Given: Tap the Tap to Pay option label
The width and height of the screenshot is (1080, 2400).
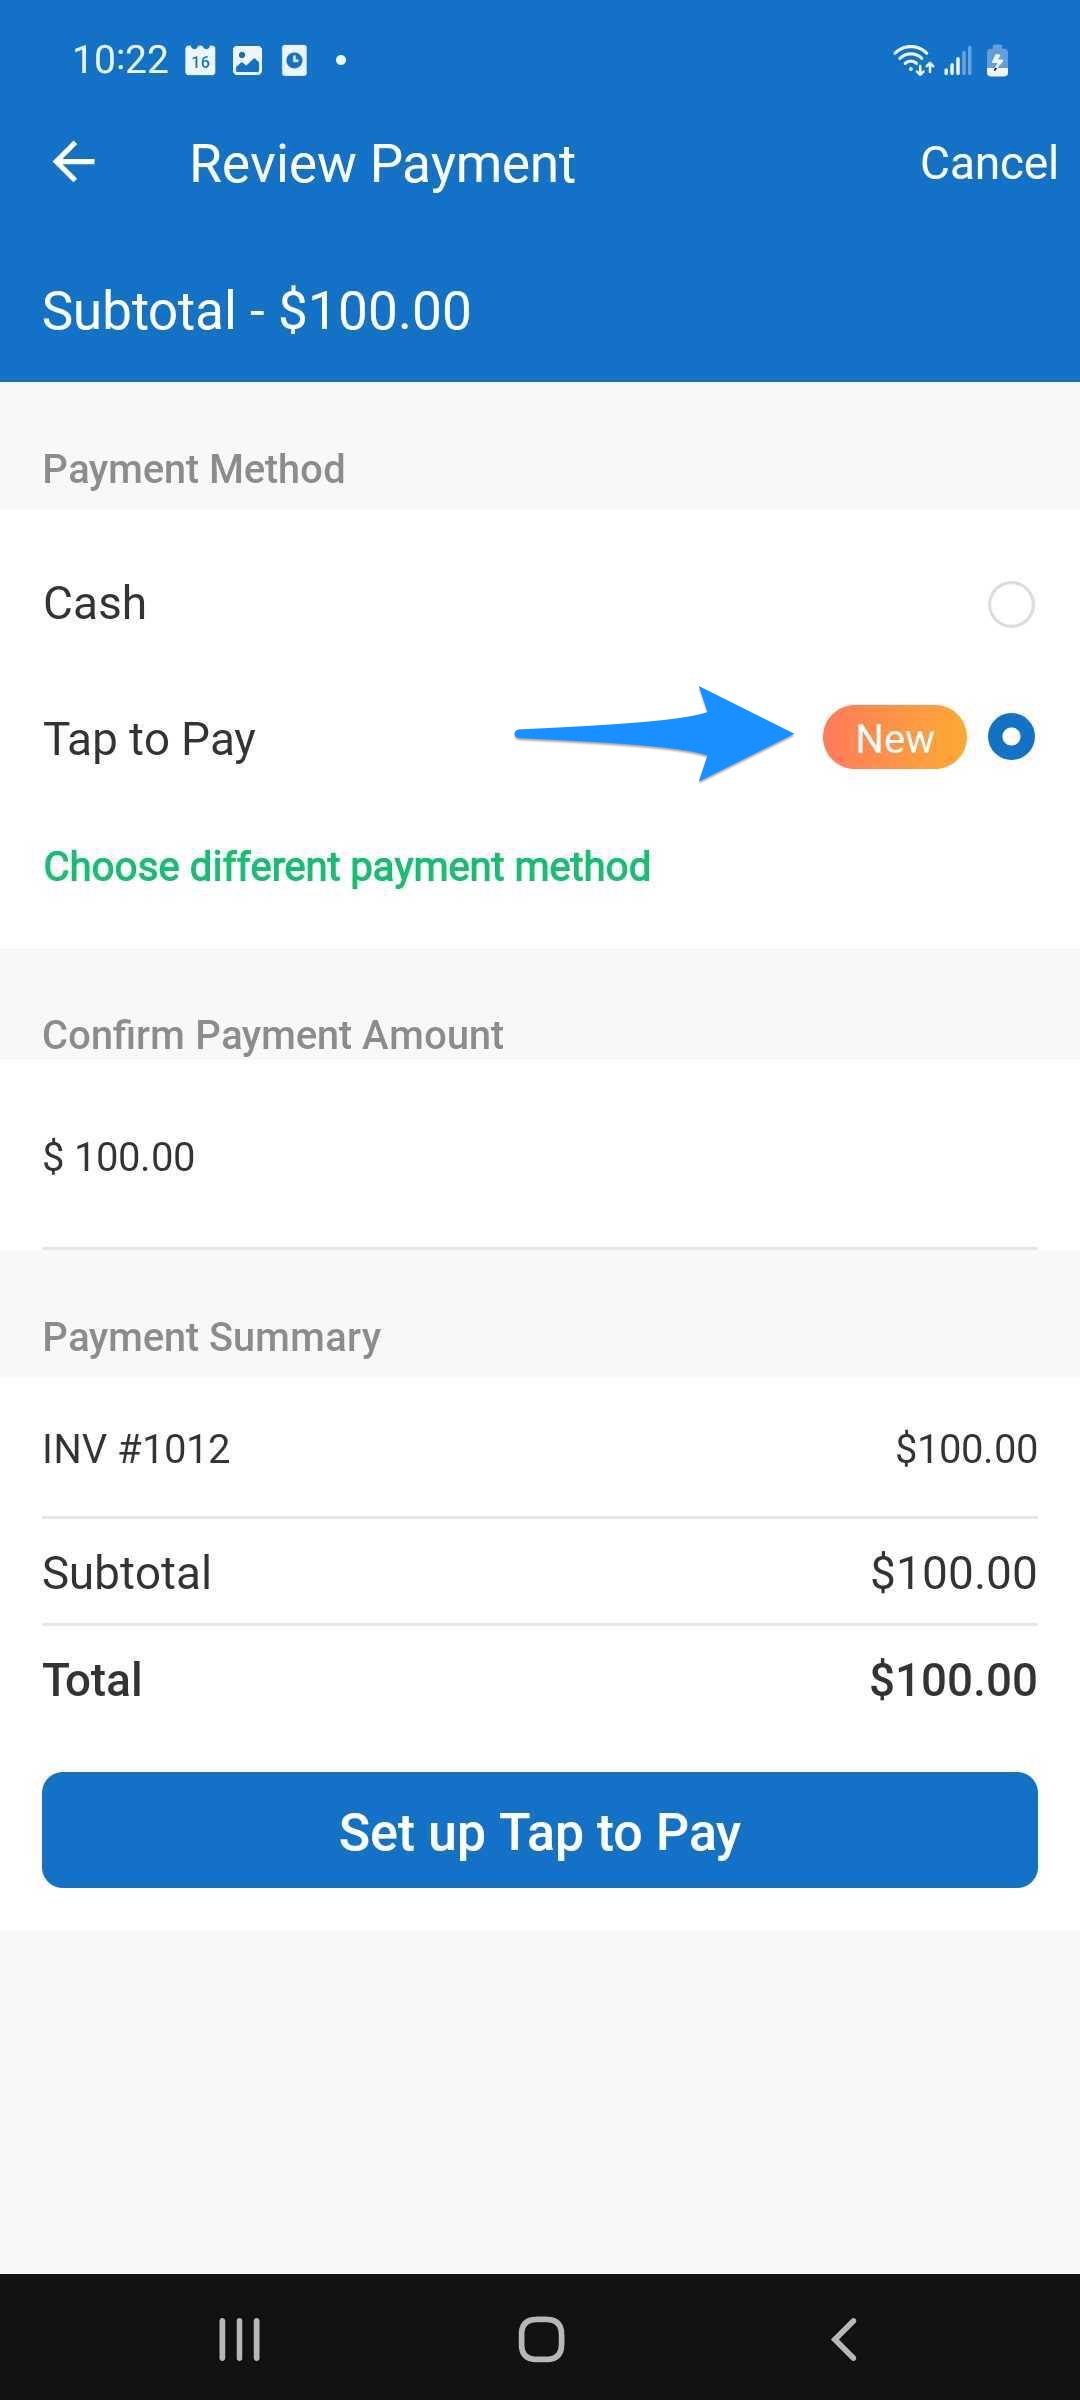Looking at the screenshot, I should click(x=150, y=739).
